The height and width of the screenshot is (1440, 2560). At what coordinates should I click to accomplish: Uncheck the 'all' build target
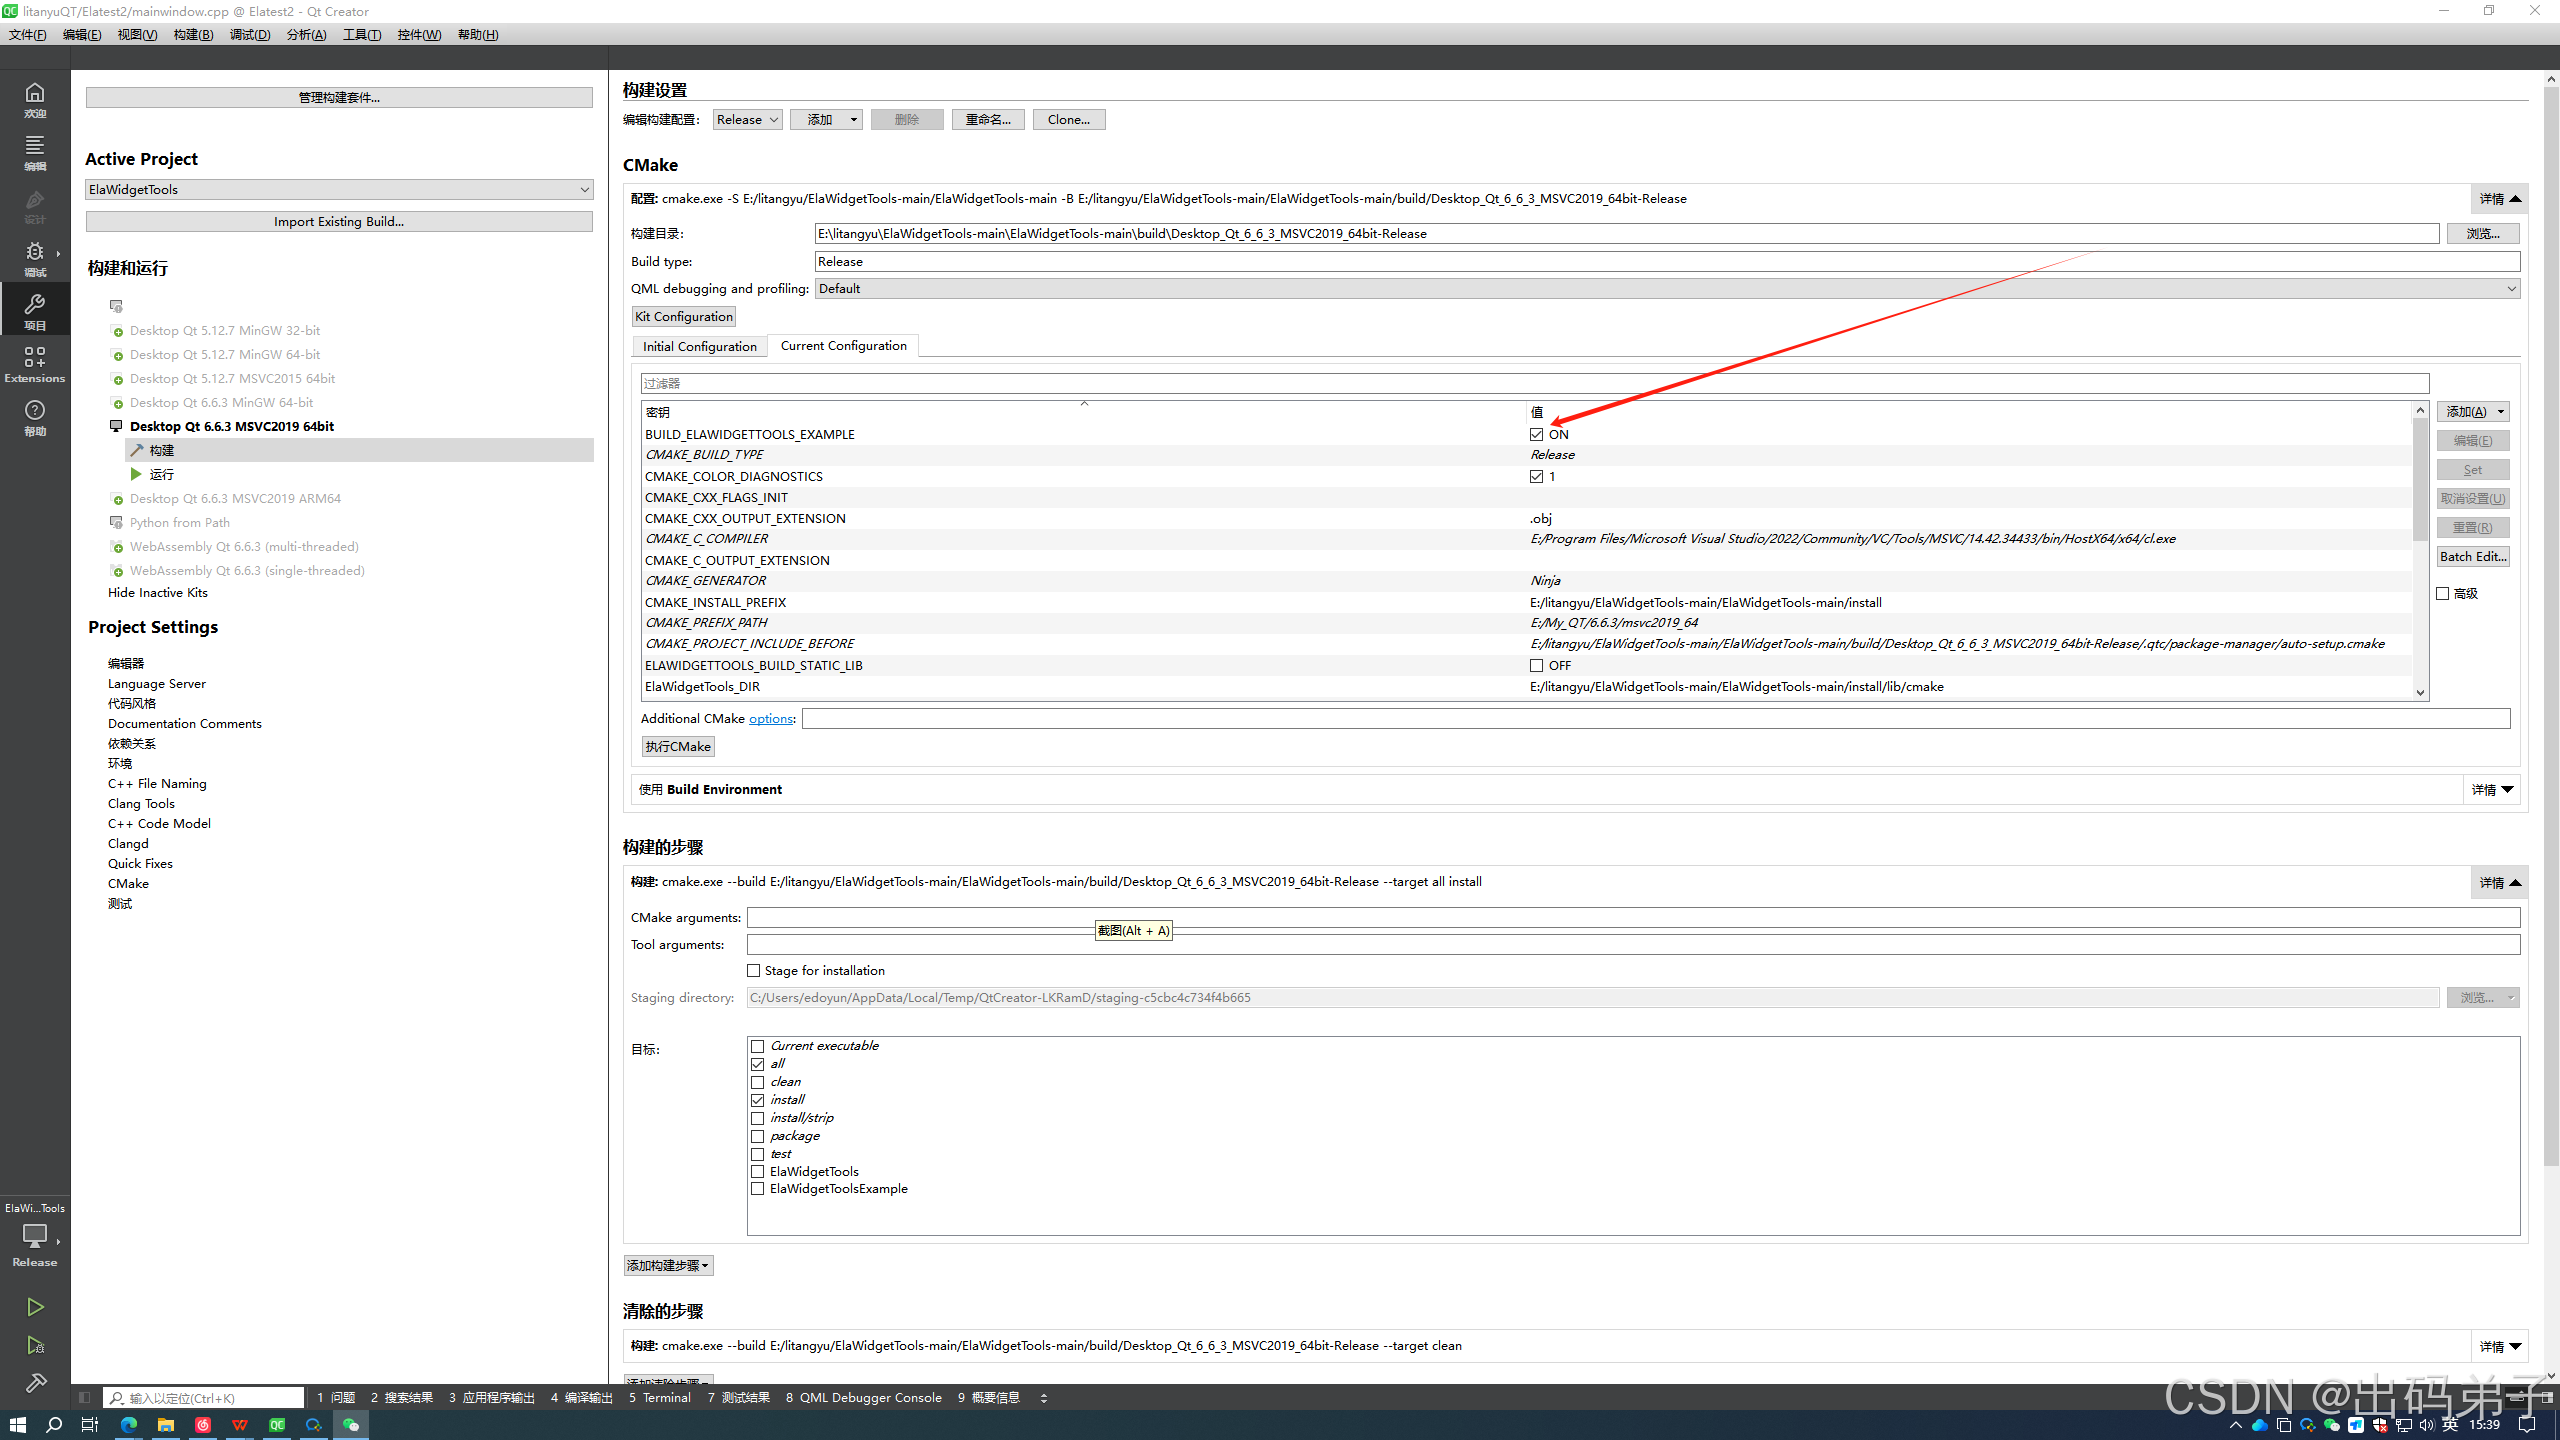758,1064
